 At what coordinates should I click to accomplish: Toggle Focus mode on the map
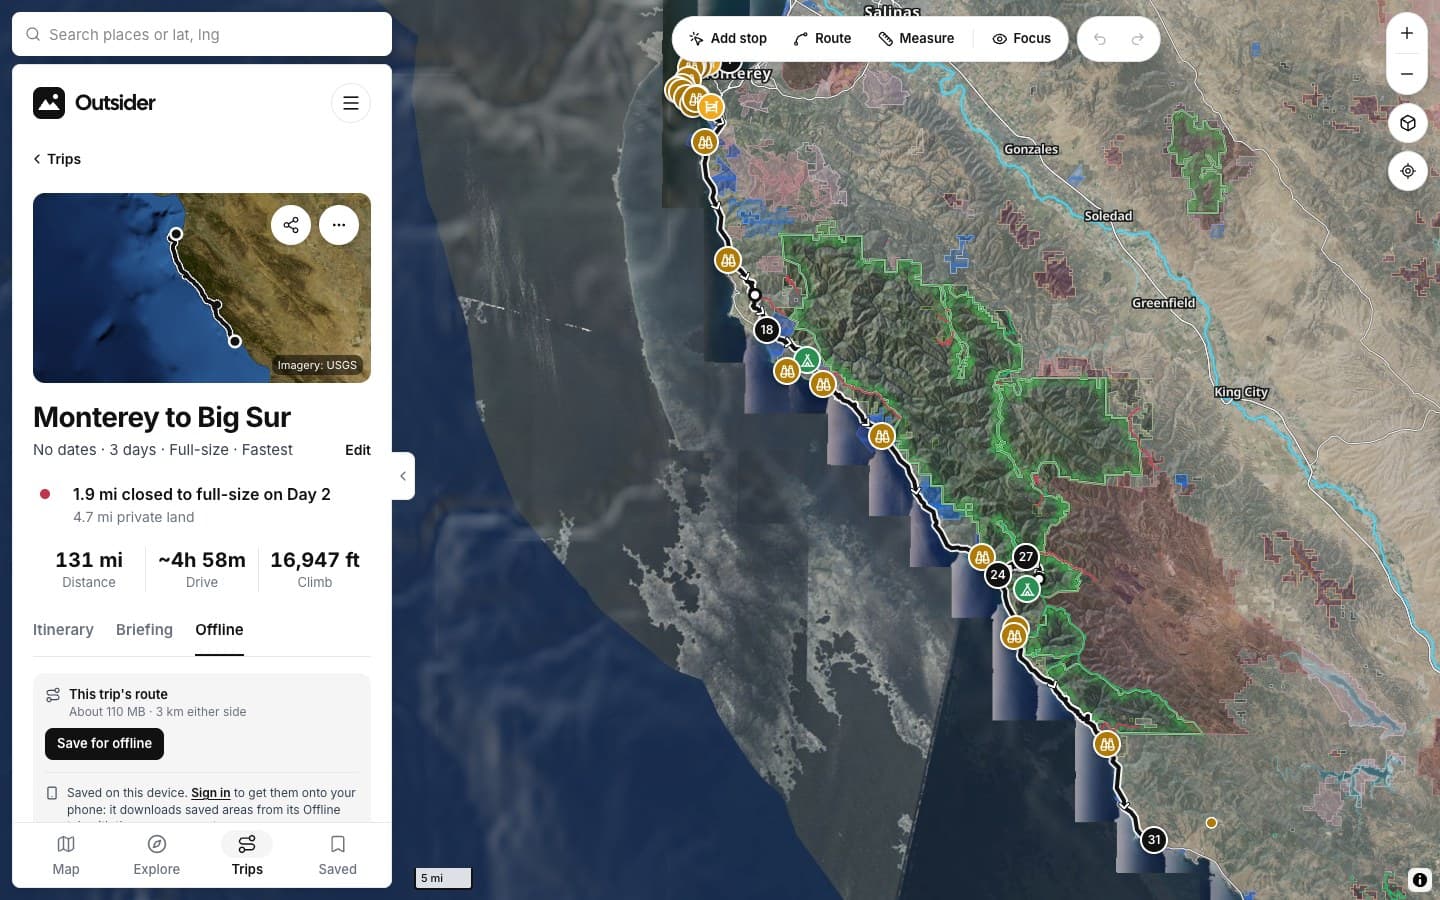tap(1021, 39)
